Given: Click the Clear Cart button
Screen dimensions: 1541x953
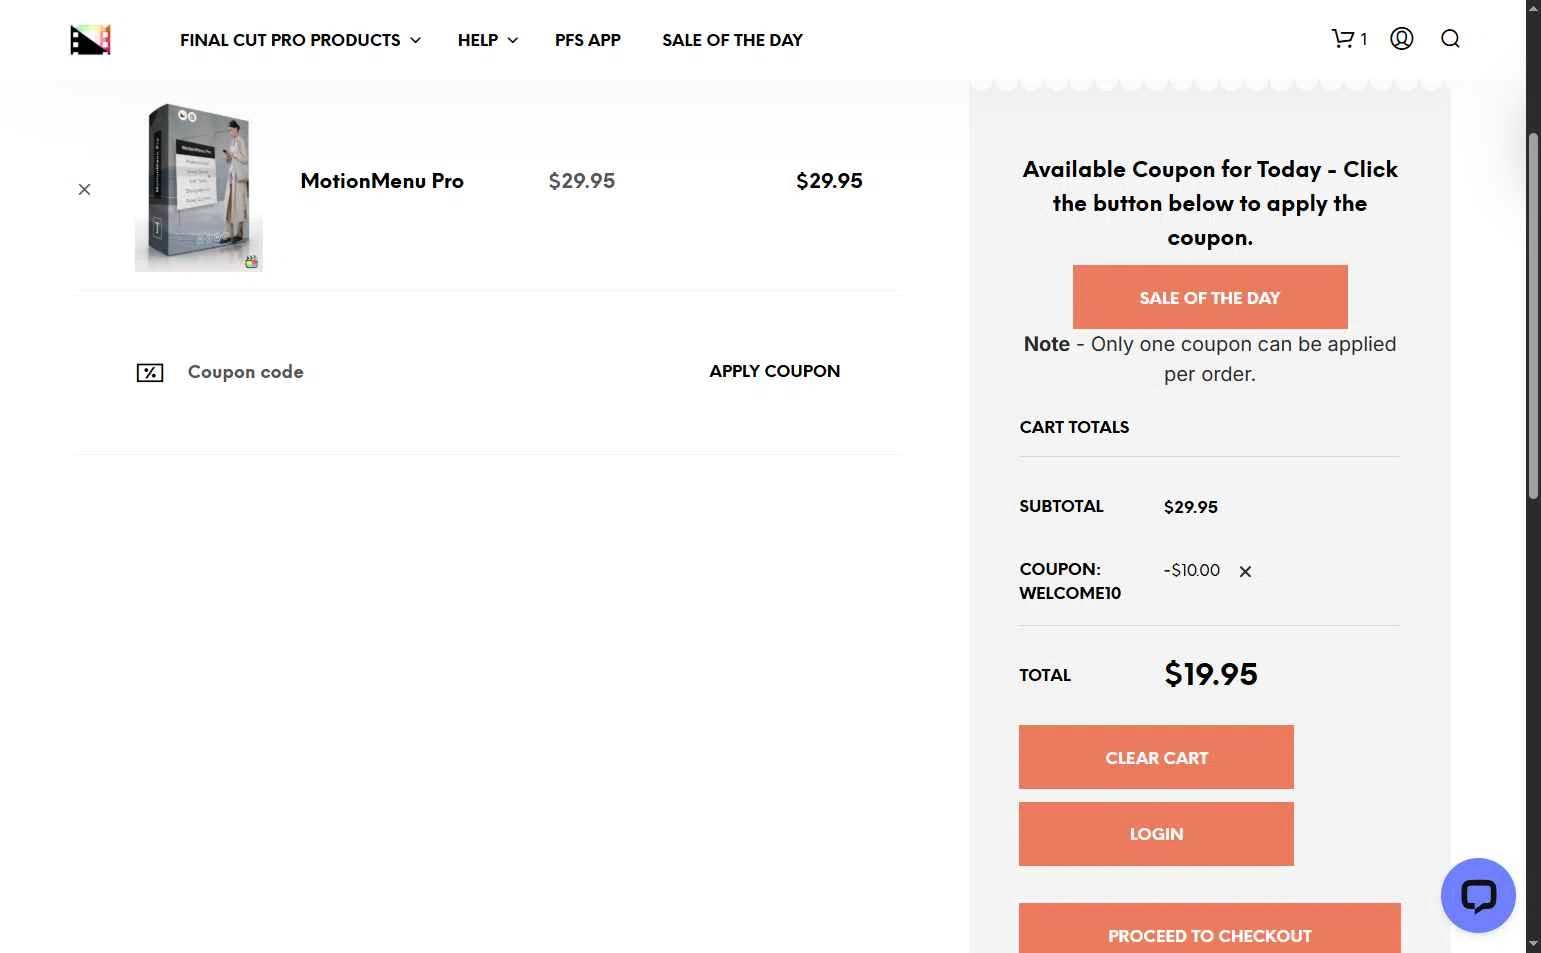Looking at the screenshot, I should coord(1156,757).
